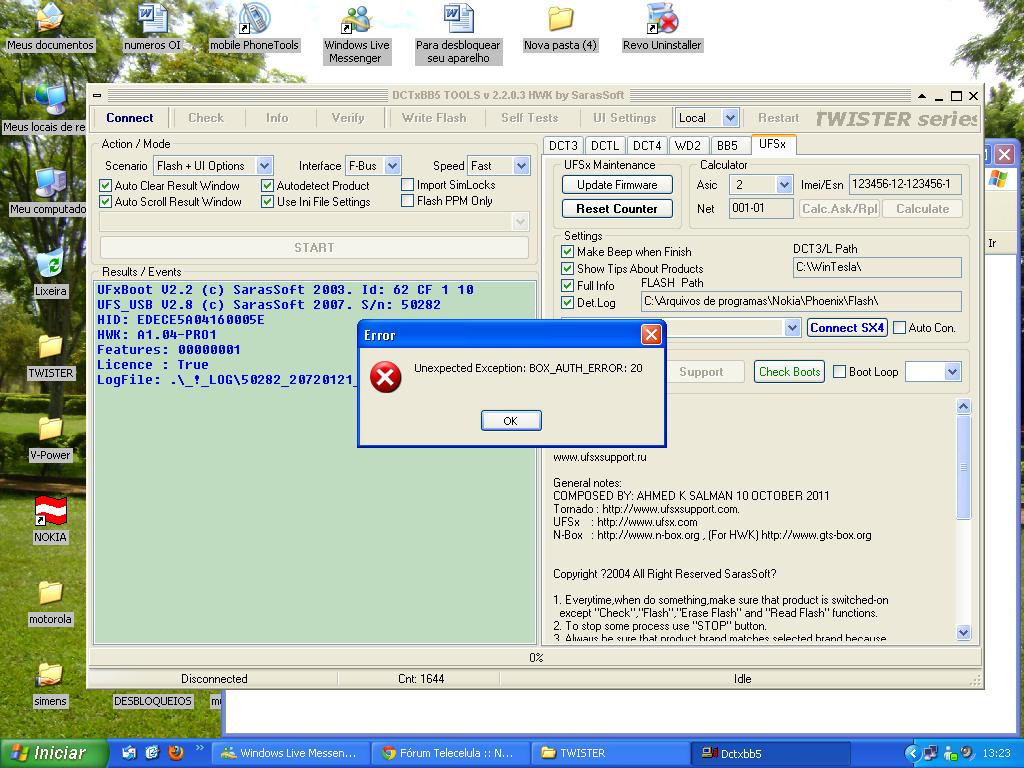Launch the NOKIA desktop shortcut
Viewport: 1024px width, 768px height.
tap(50, 519)
